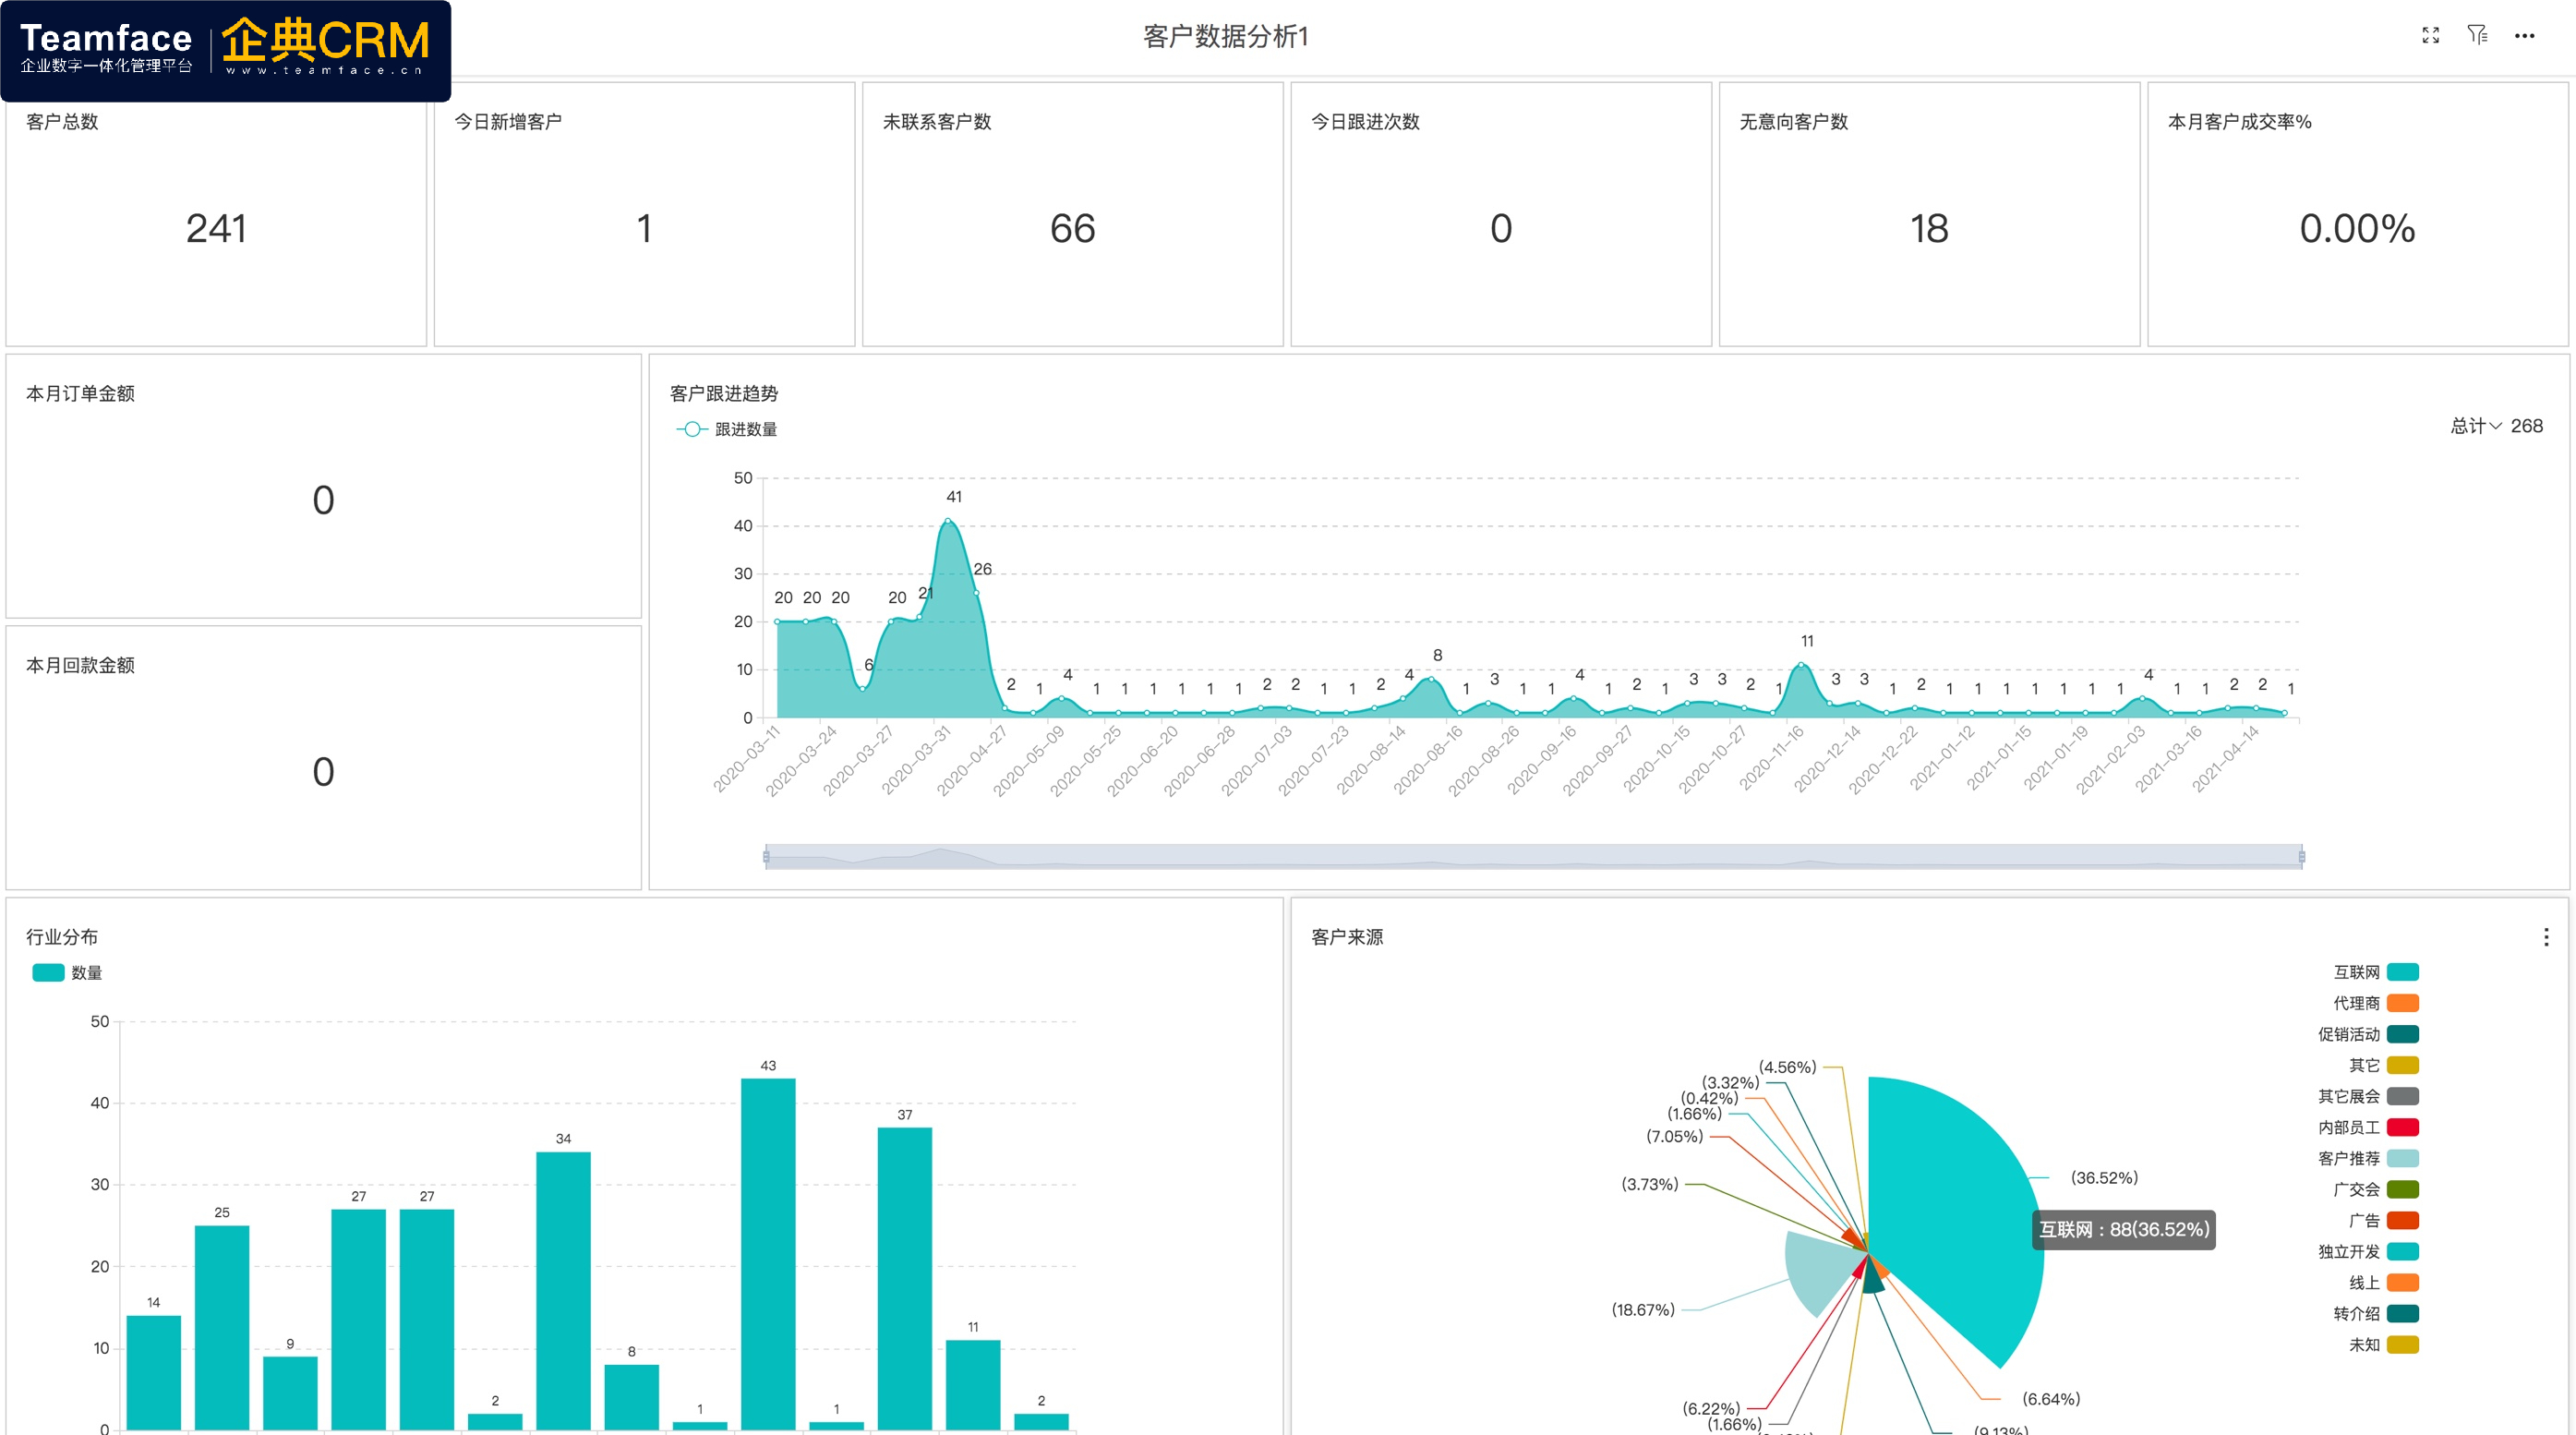This screenshot has height=1435, width=2576.
Task: Click the (3.73%) pie label
Action: pos(1649,1184)
